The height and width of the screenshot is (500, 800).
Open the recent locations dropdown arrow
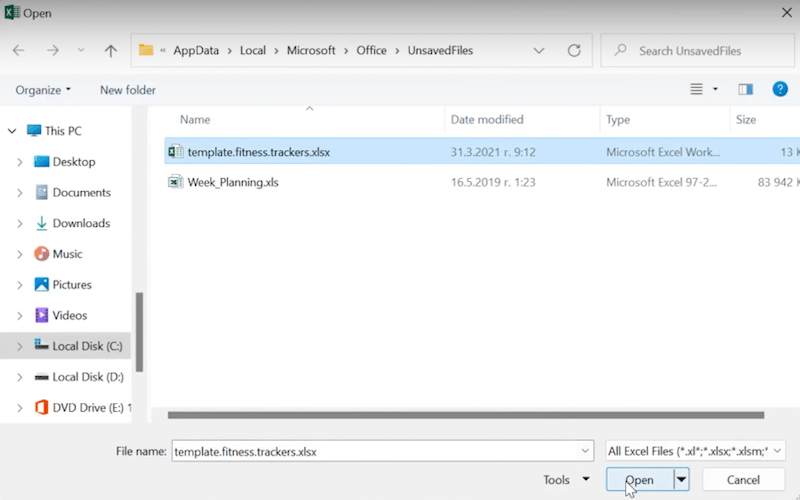point(81,51)
